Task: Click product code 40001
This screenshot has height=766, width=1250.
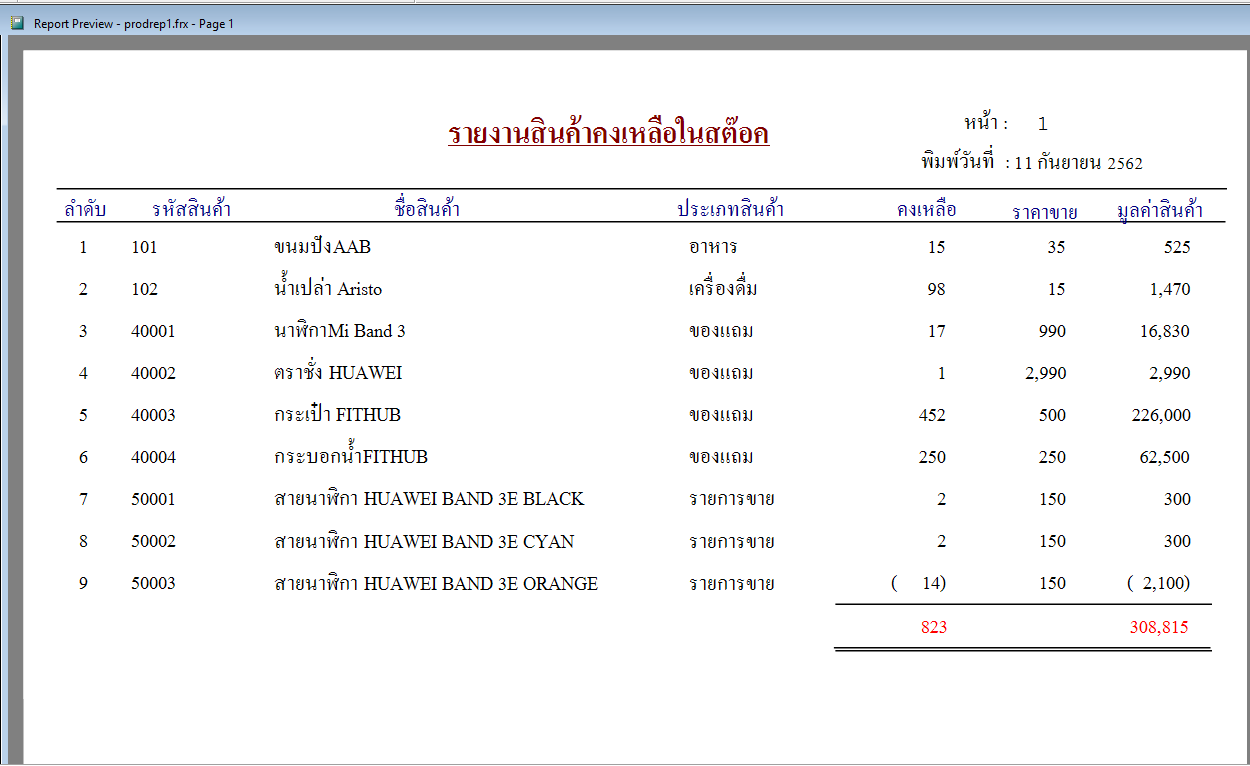Action: pyautogui.click(x=153, y=331)
